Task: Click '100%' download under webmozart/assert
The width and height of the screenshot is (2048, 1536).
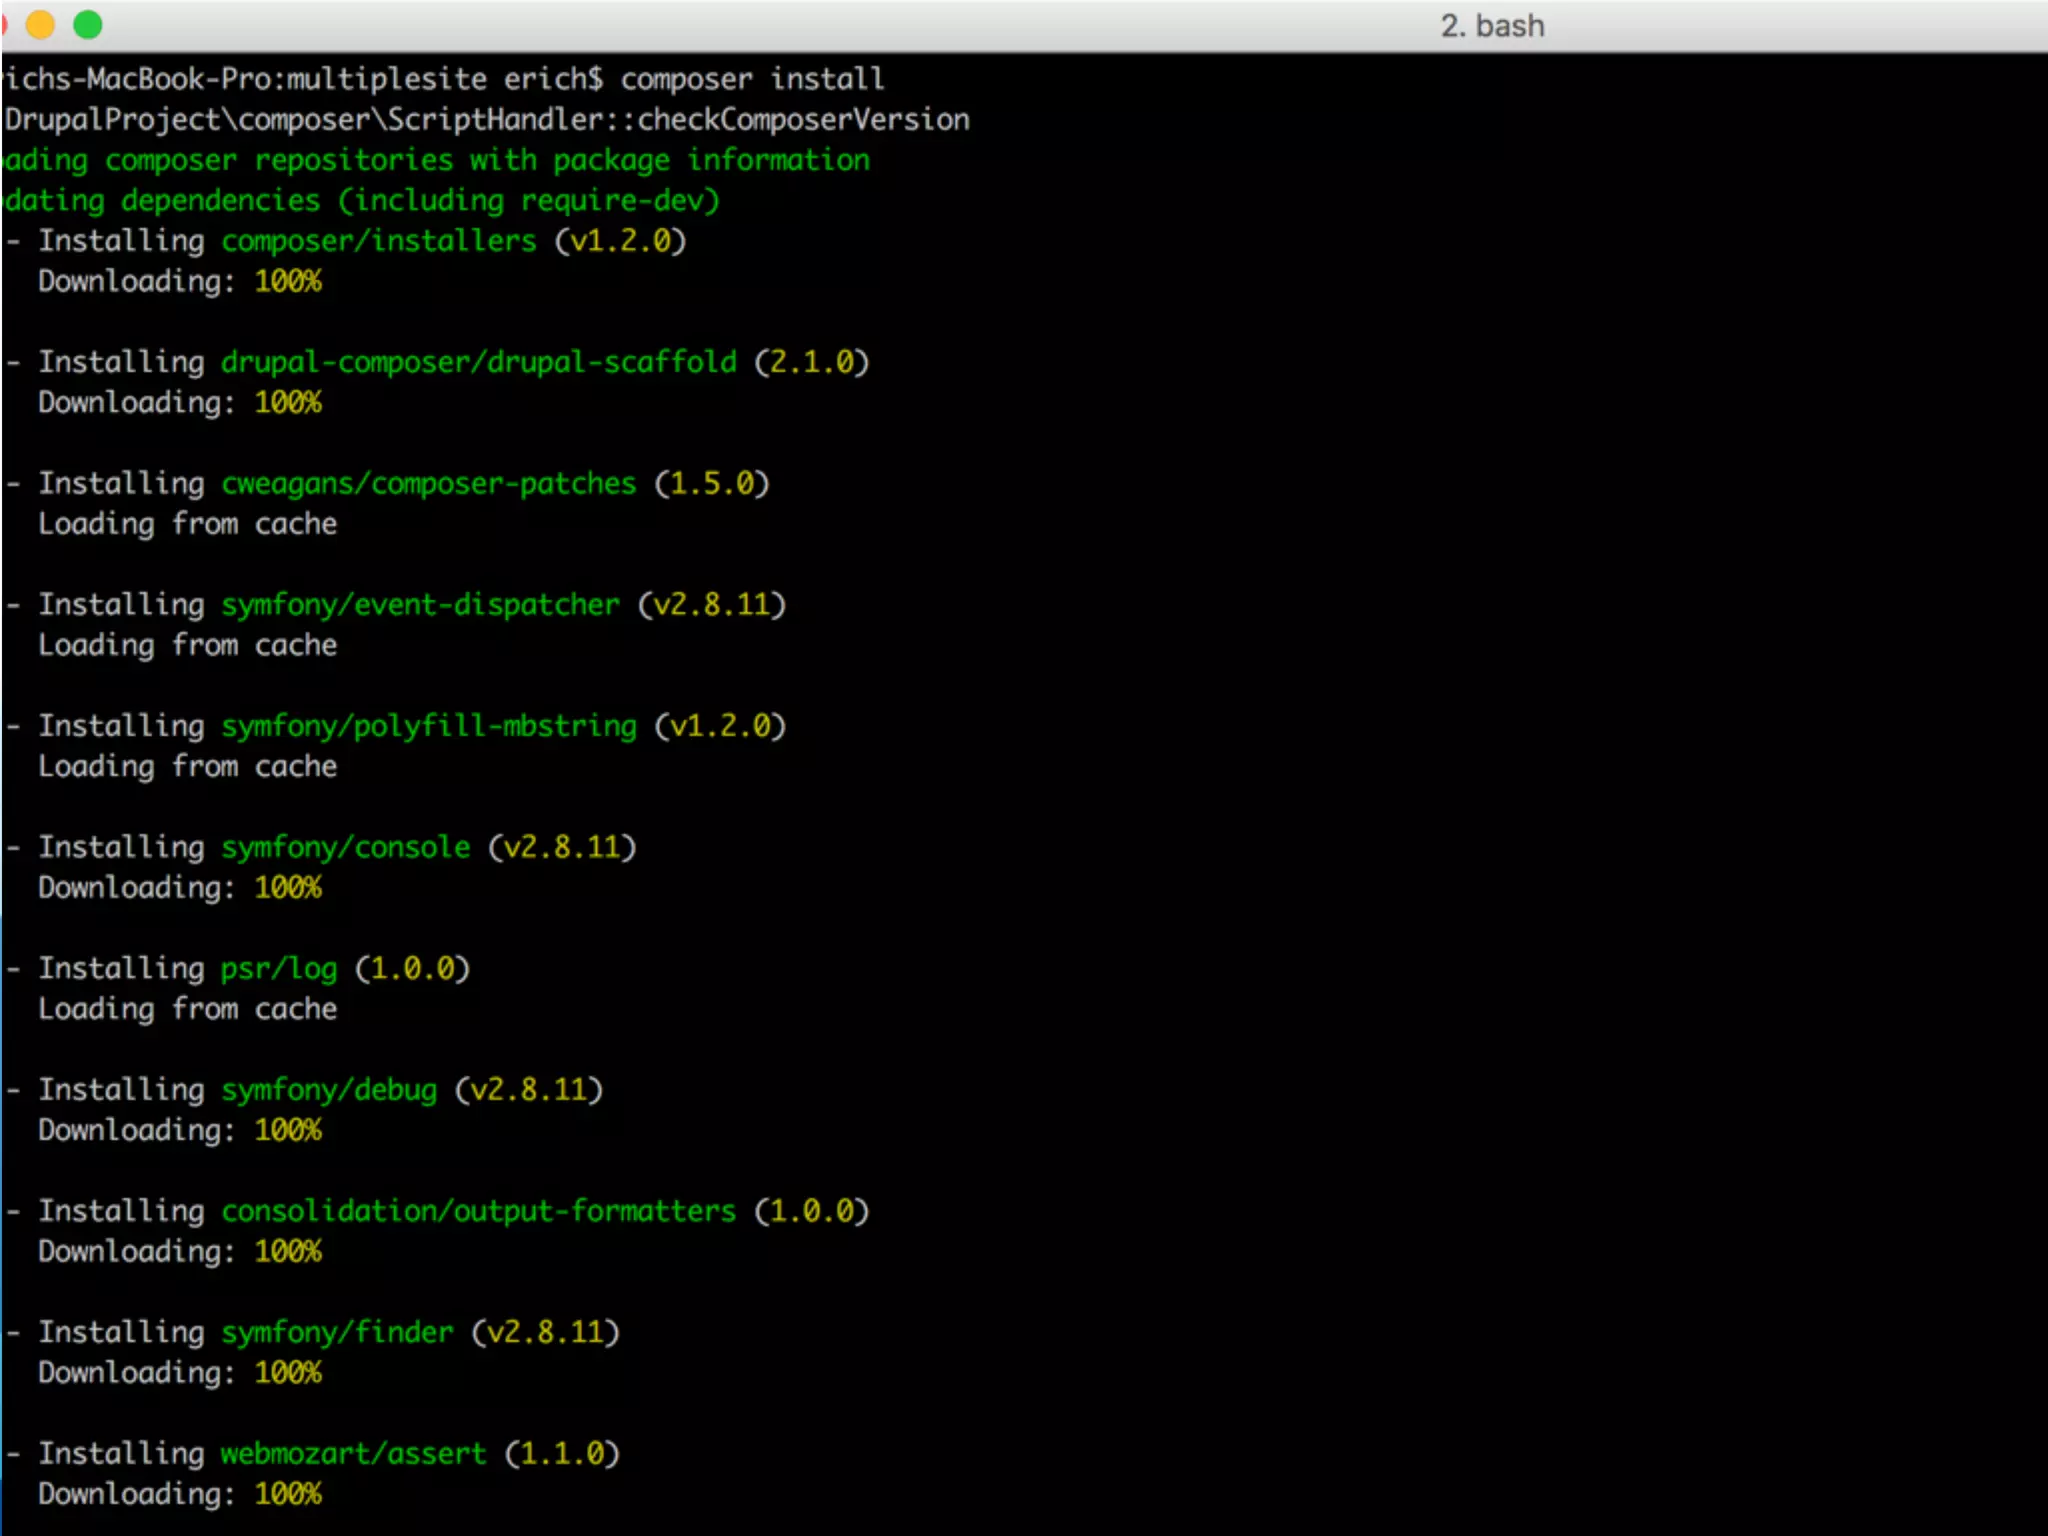Action: point(288,1494)
